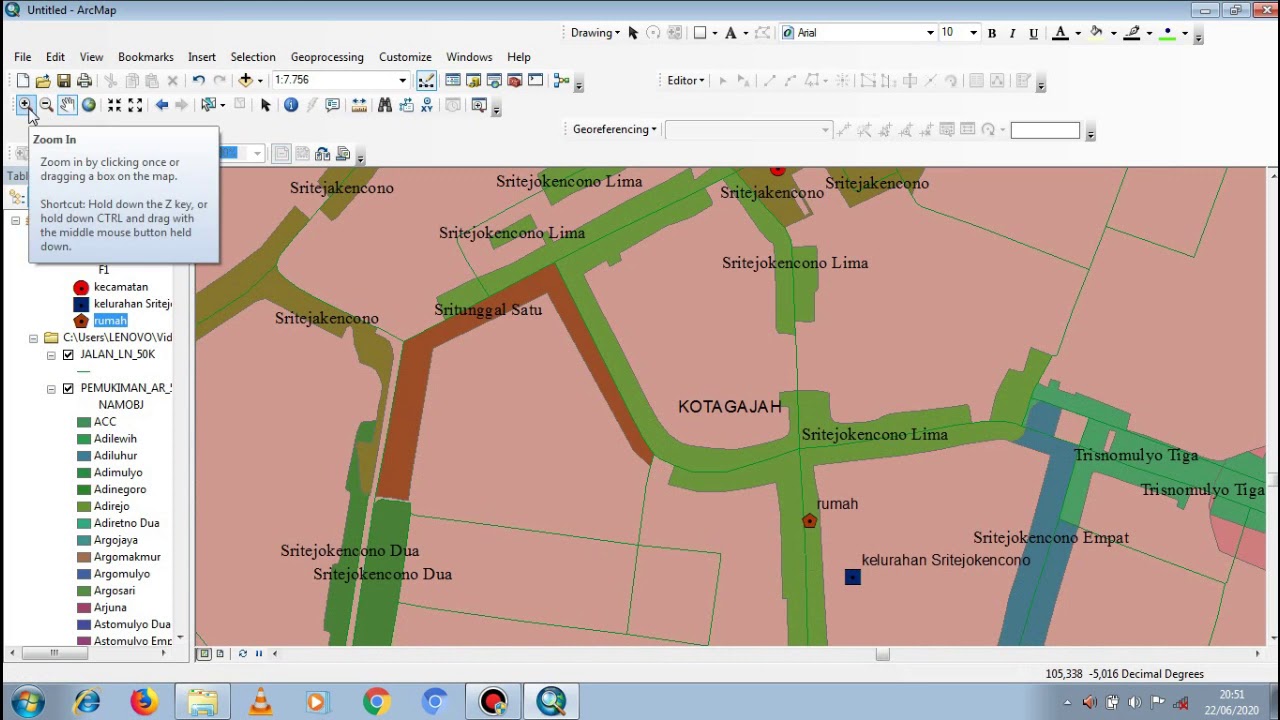Open the Add Data dropdown arrow

click(x=260, y=80)
